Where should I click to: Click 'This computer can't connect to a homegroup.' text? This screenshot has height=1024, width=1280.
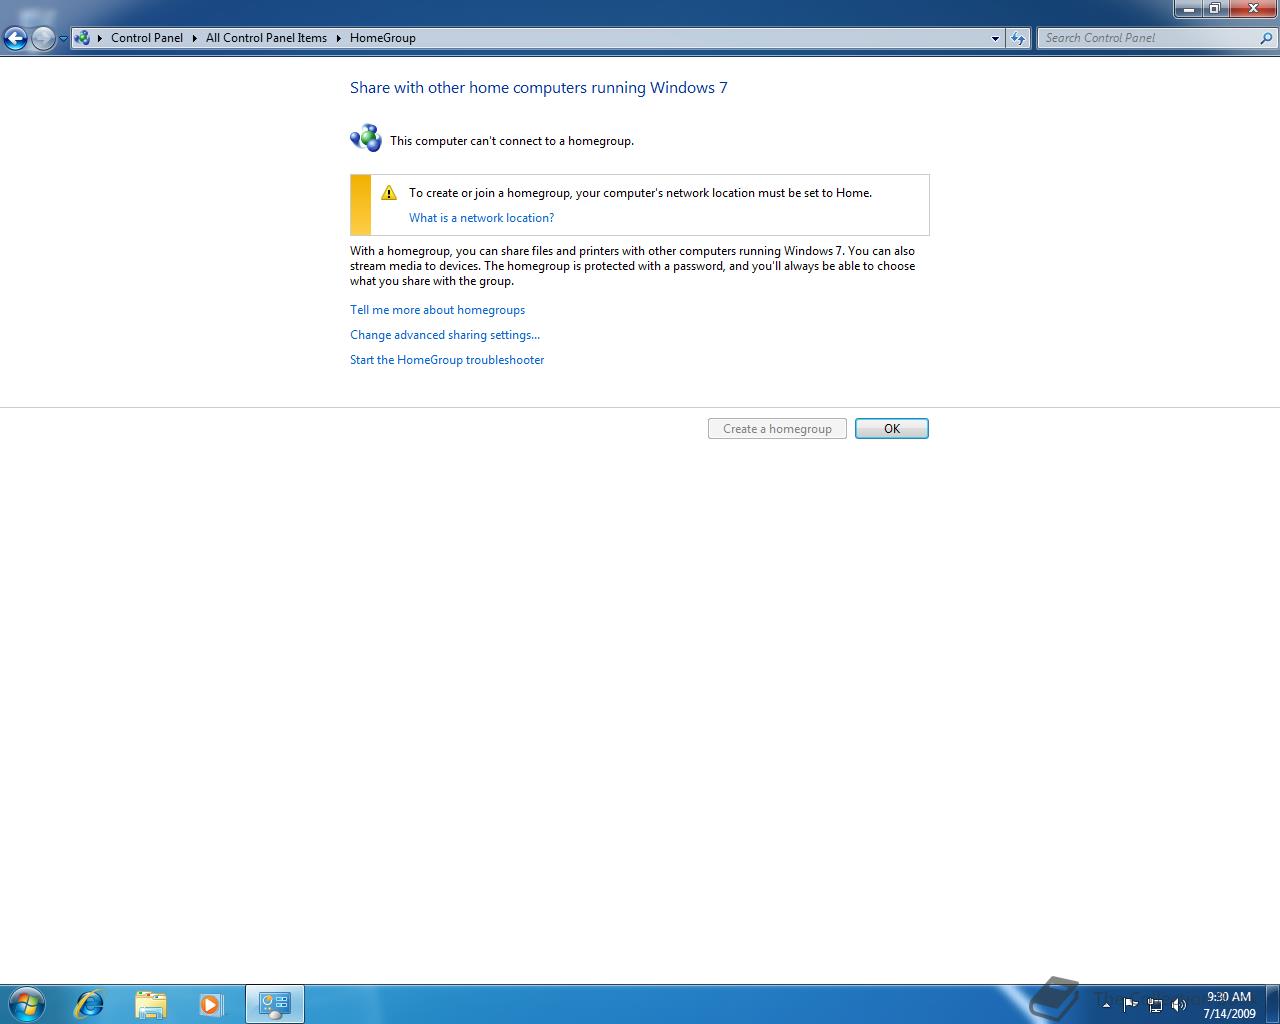pyautogui.click(x=512, y=141)
